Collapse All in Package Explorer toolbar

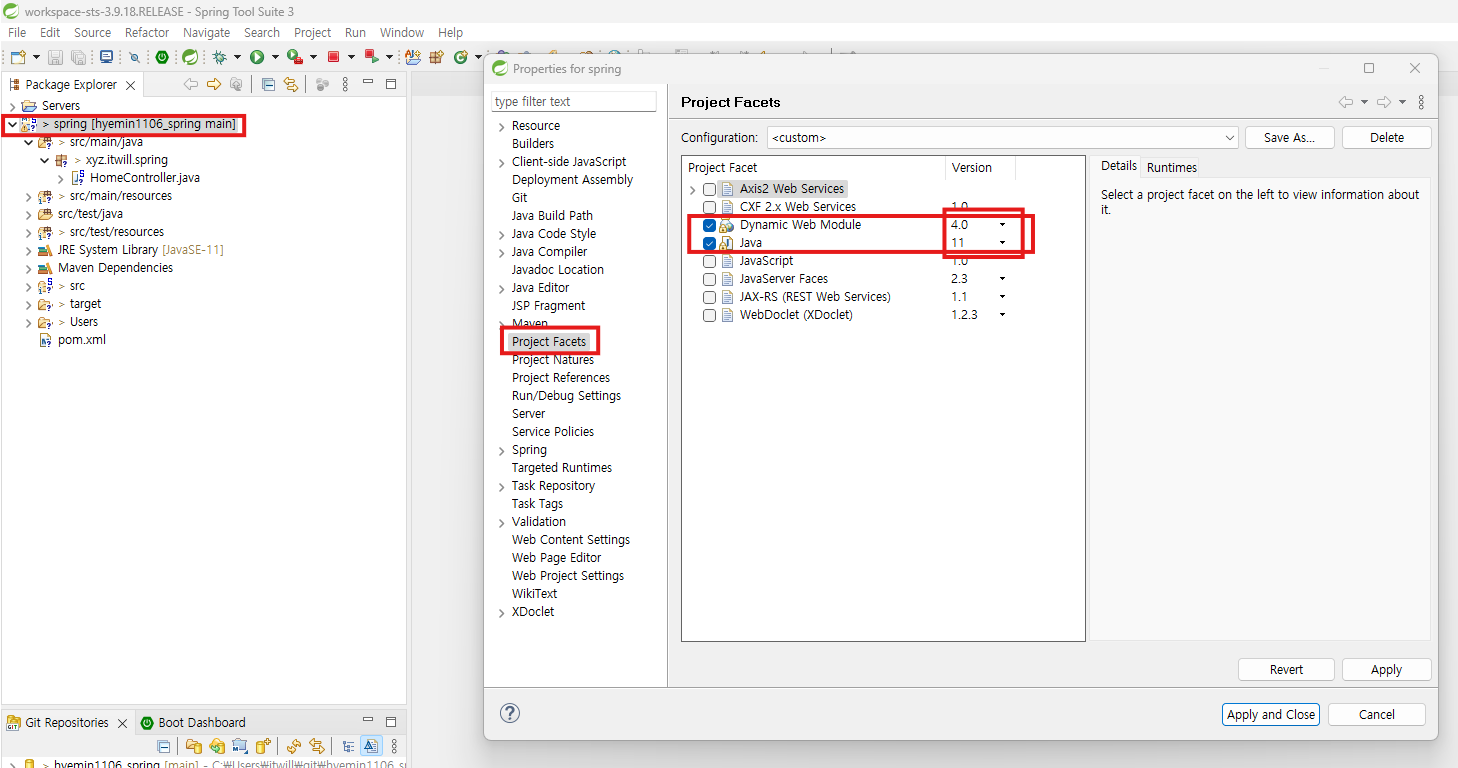[x=268, y=85]
